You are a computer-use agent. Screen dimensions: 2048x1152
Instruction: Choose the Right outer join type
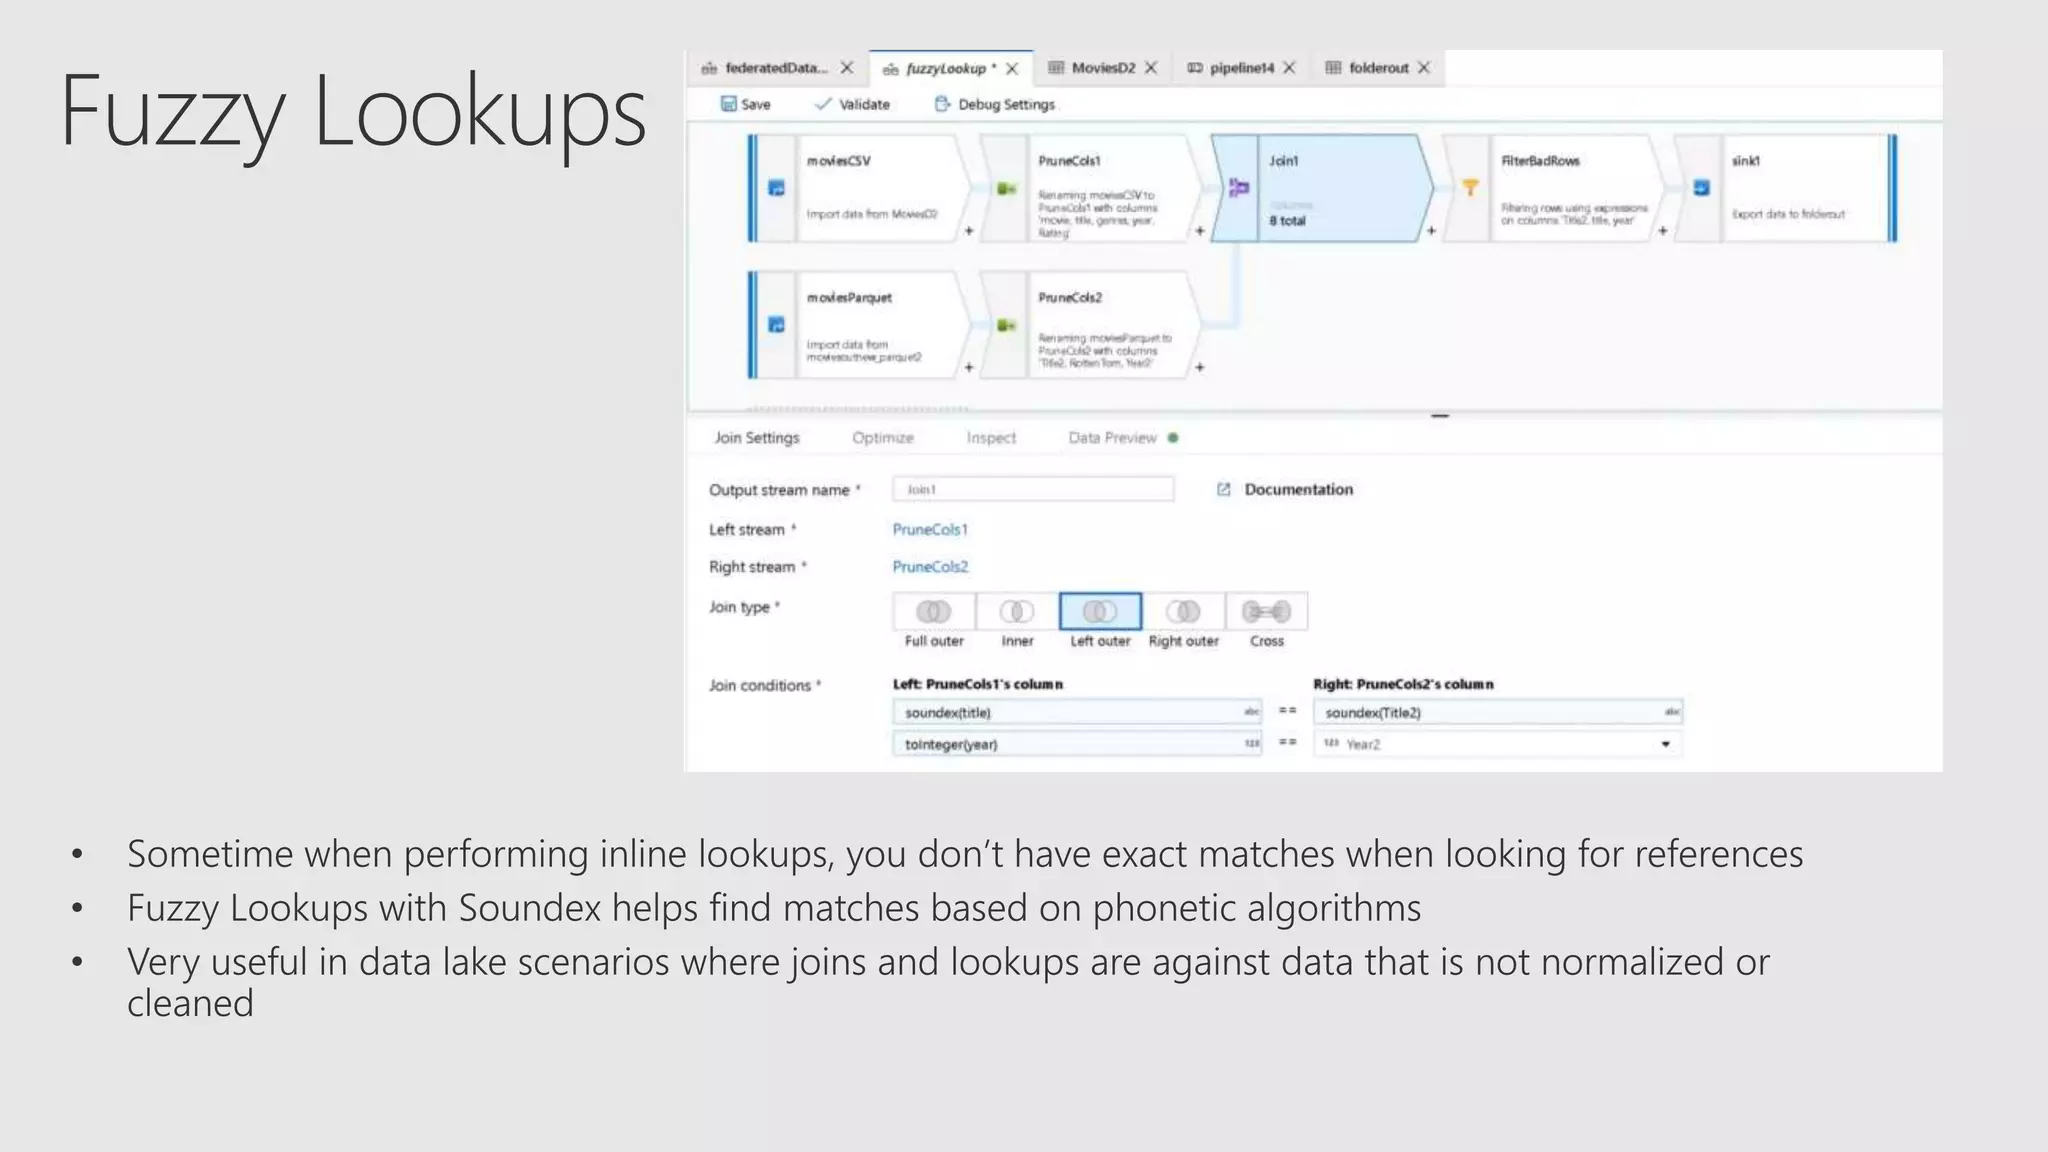(1183, 611)
